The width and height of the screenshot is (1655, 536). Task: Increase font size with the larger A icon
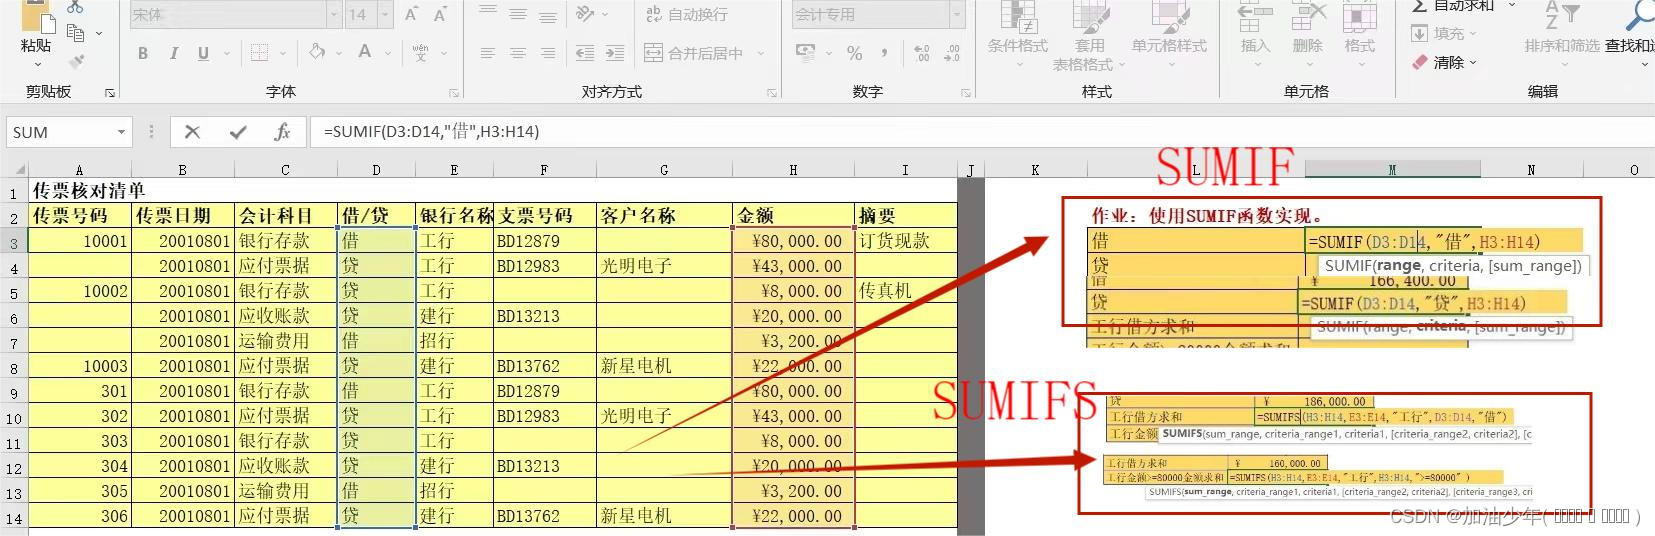[412, 14]
